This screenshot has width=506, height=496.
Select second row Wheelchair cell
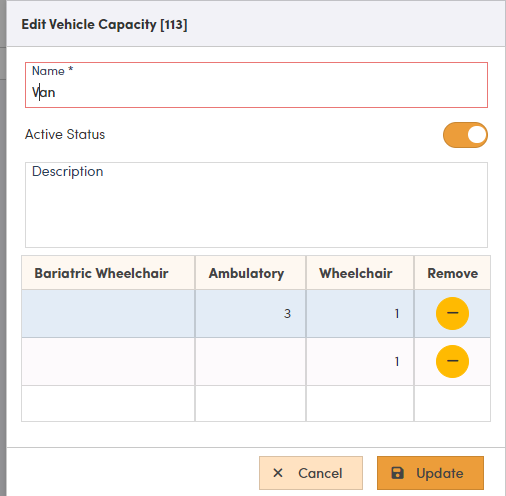[360, 362]
